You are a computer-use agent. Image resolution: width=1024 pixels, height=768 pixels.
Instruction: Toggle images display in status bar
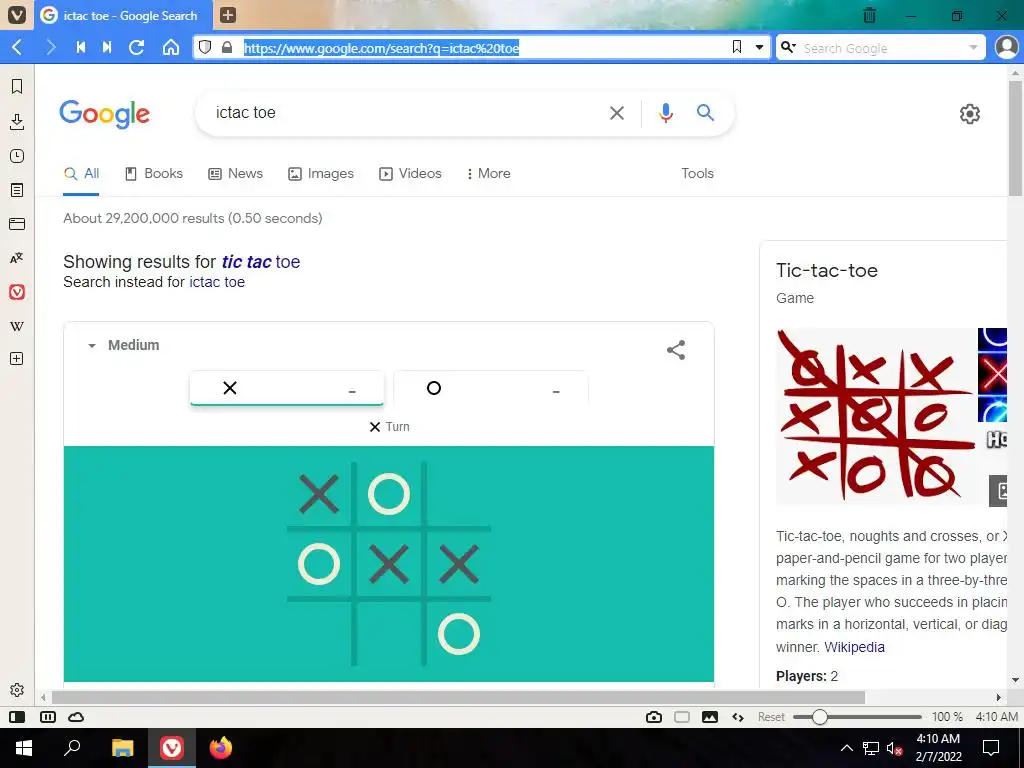point(710,717)
